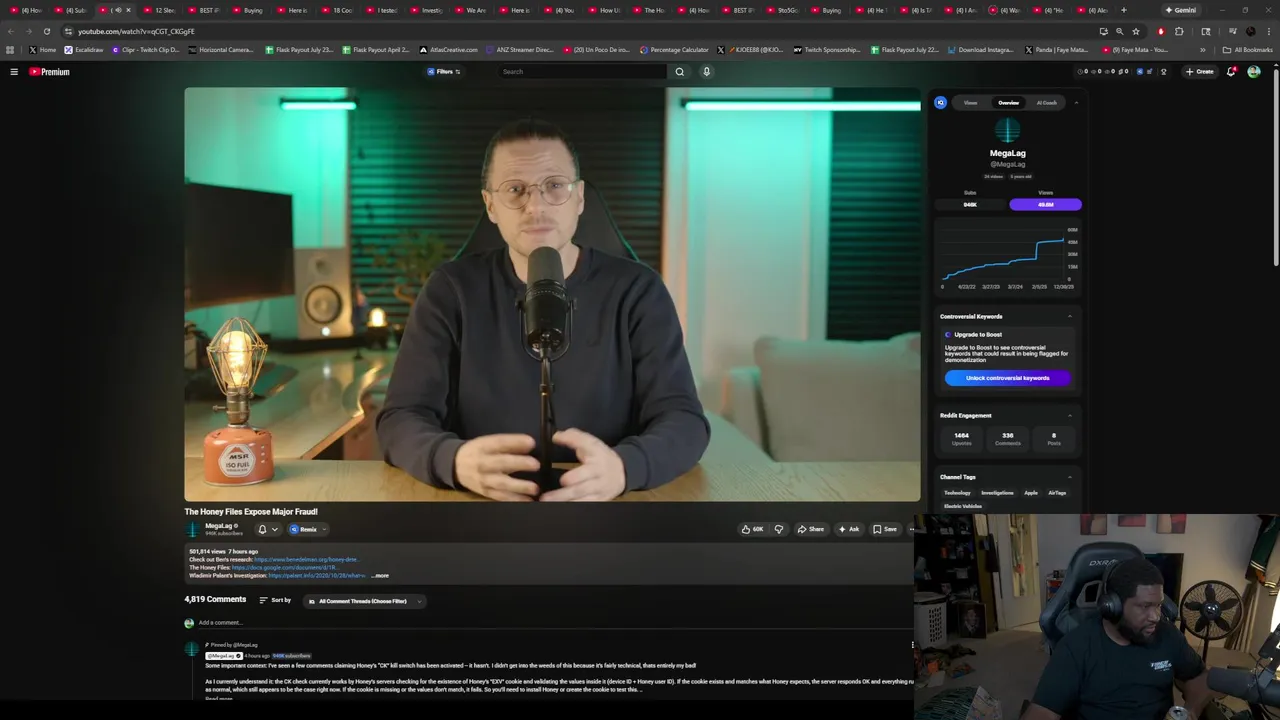
Task: Click the Investigations channel tag
Action: (997, 493)
